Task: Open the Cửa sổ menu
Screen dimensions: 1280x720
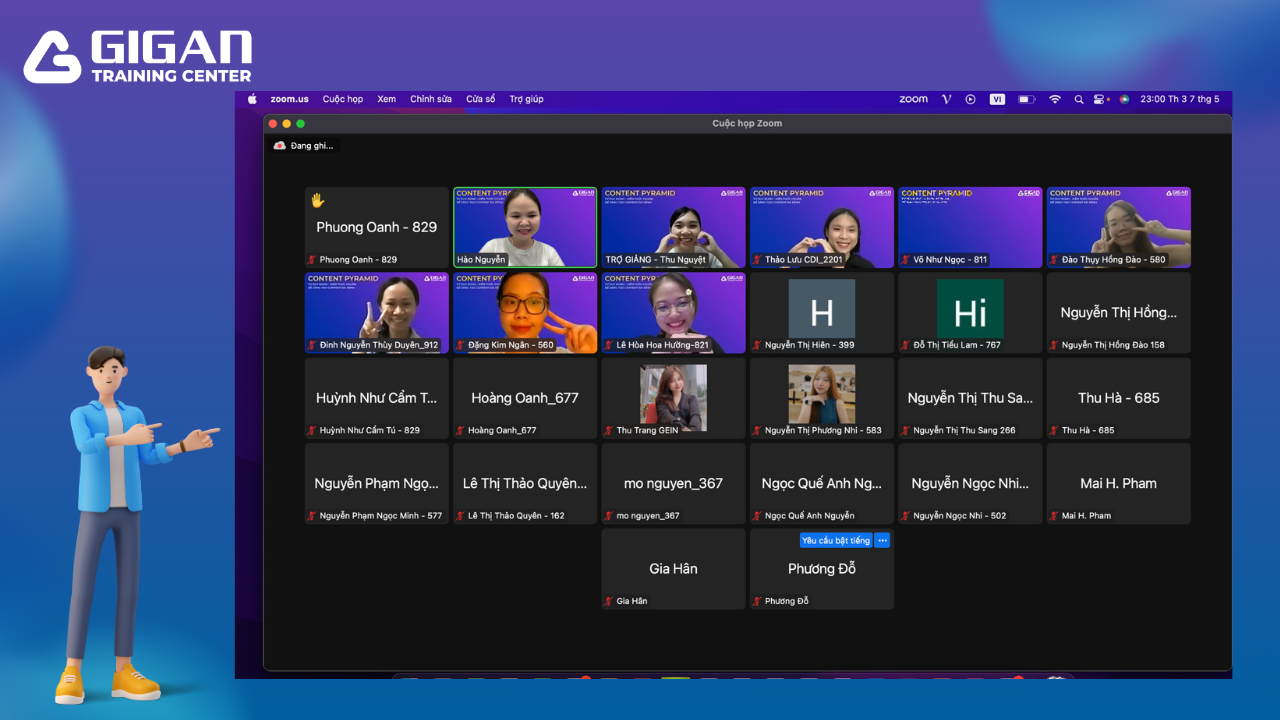Action: coord(481,99)
